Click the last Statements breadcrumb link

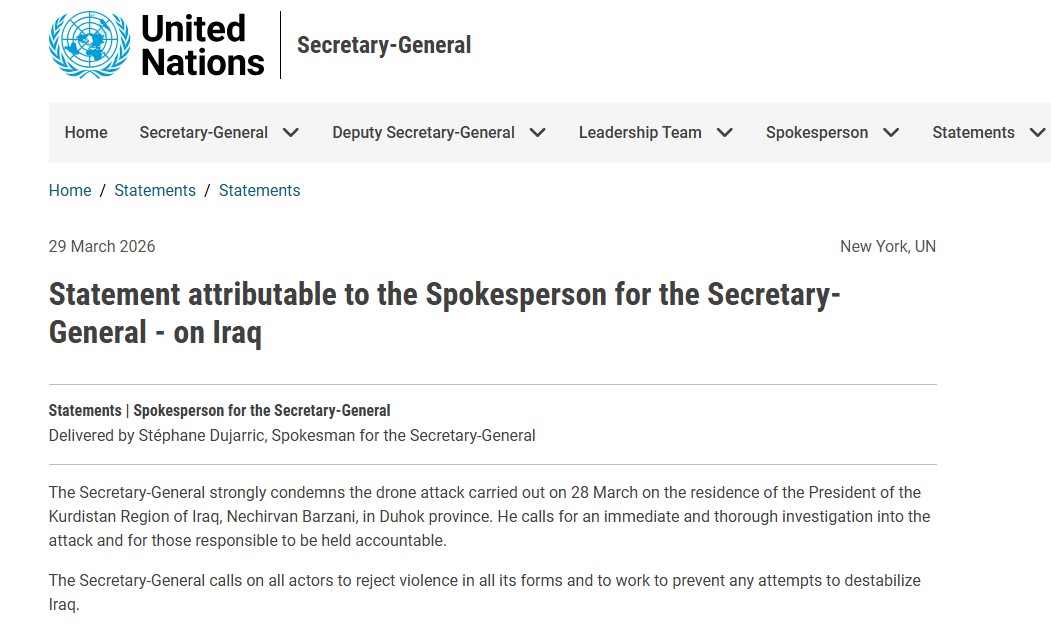pos(259,191)
